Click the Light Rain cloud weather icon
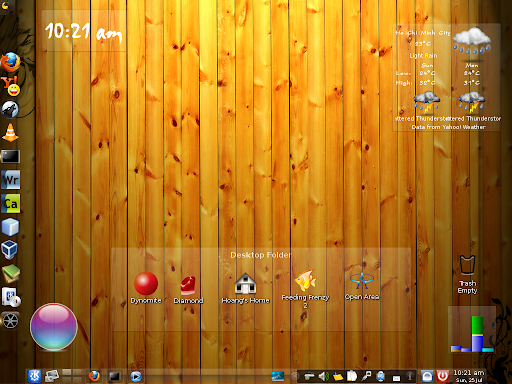 [x=472, y=41]
